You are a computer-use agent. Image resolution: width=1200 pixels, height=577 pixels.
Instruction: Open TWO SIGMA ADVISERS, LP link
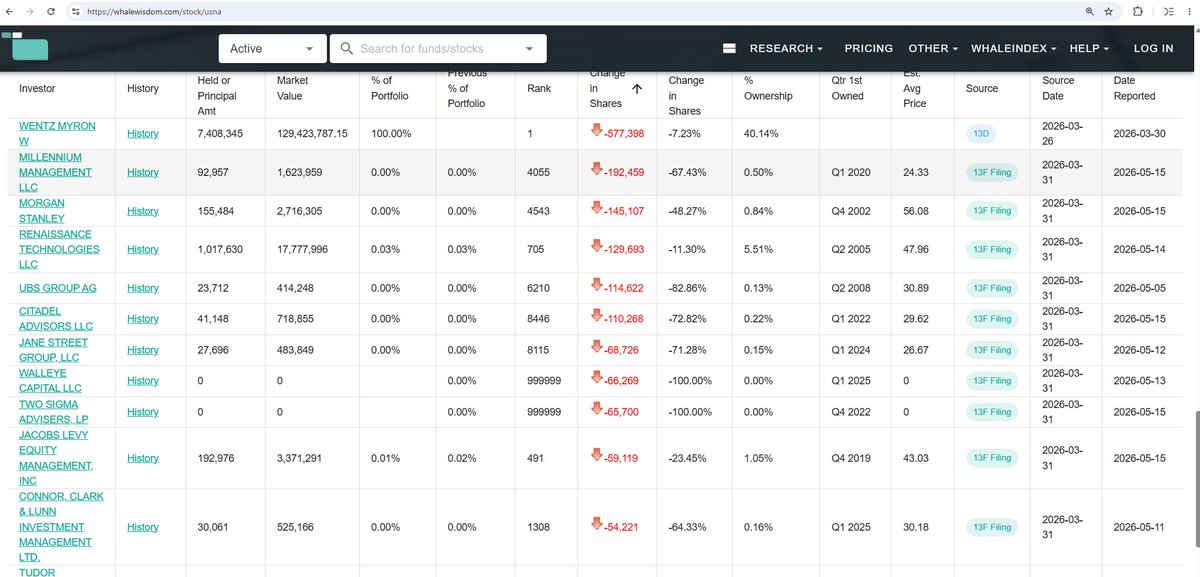(x=53, y=412)
